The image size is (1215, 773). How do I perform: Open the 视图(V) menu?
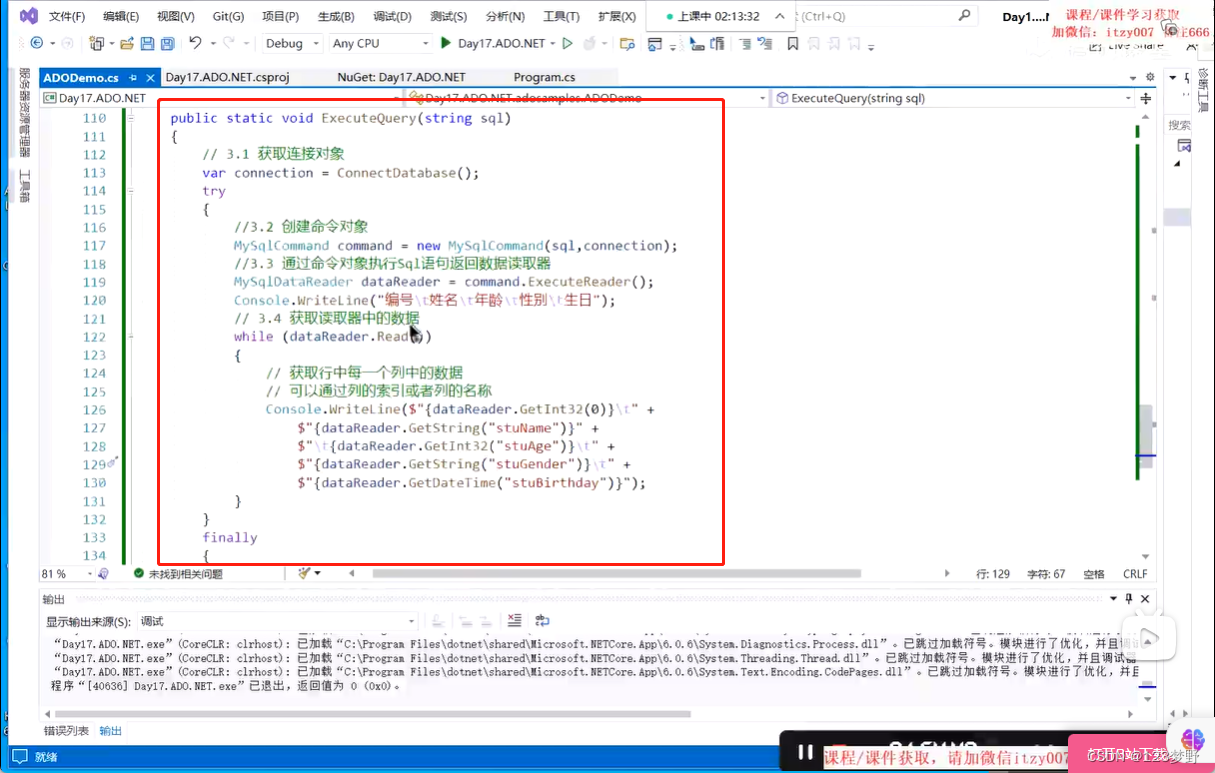(176, 16)
